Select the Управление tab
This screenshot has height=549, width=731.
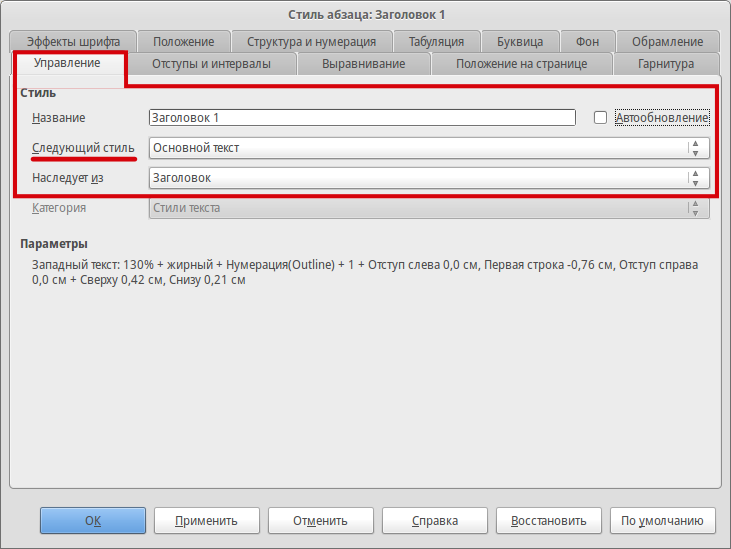pos(67,63)
